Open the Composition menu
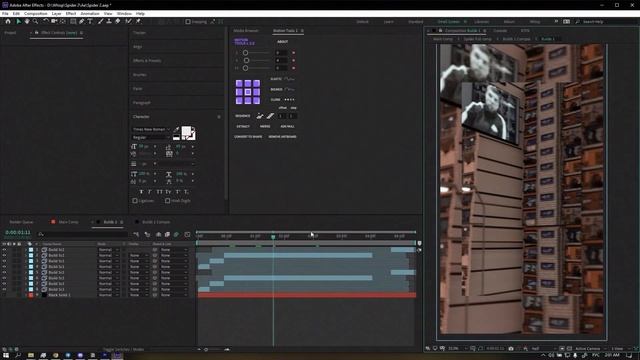The height and width of the screenshot is (360, 640). point(36,13)
